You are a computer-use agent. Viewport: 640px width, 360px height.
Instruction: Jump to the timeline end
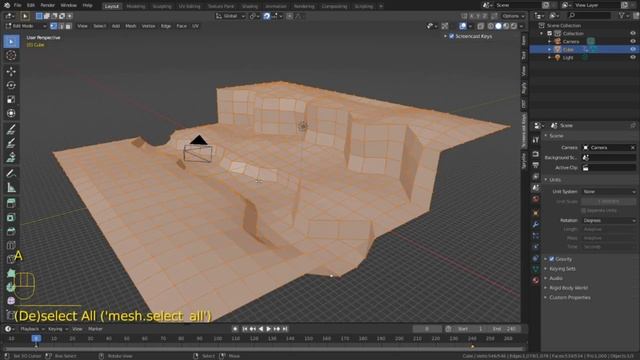[x=285, y=329]
